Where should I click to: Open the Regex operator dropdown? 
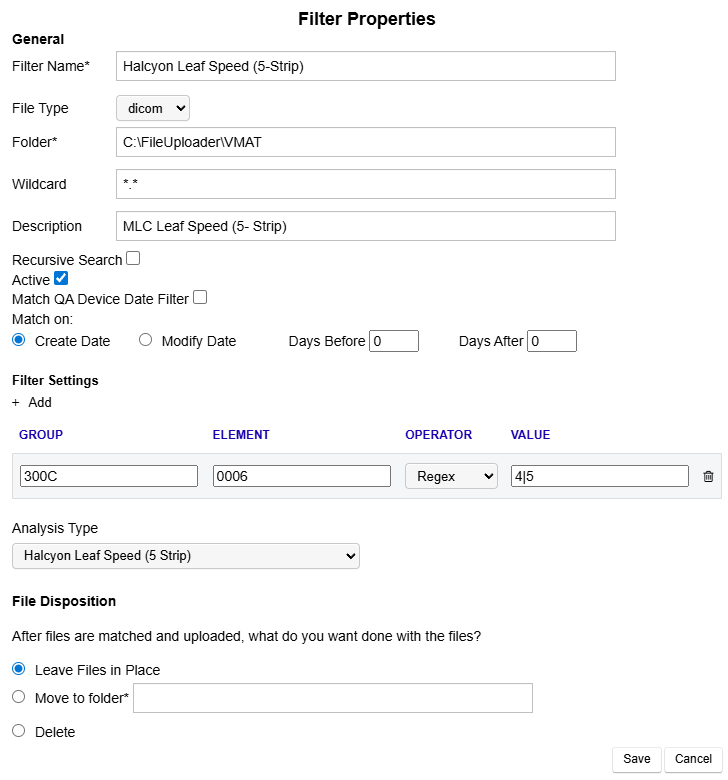(450, 477)
